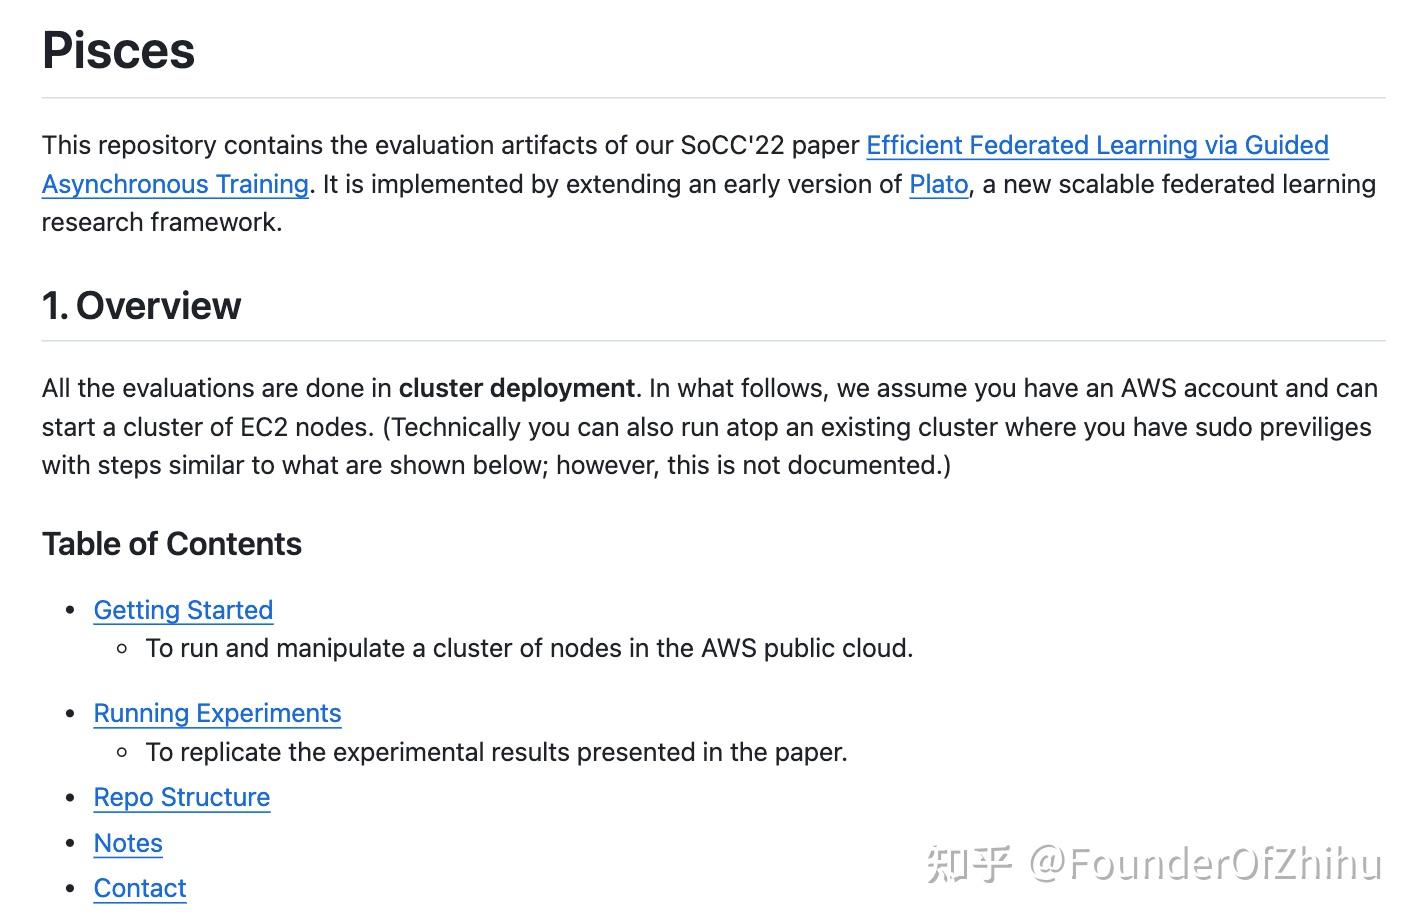Navigate to the Repo Structure link
This screenshot has width=1419, height=922.
182,797
